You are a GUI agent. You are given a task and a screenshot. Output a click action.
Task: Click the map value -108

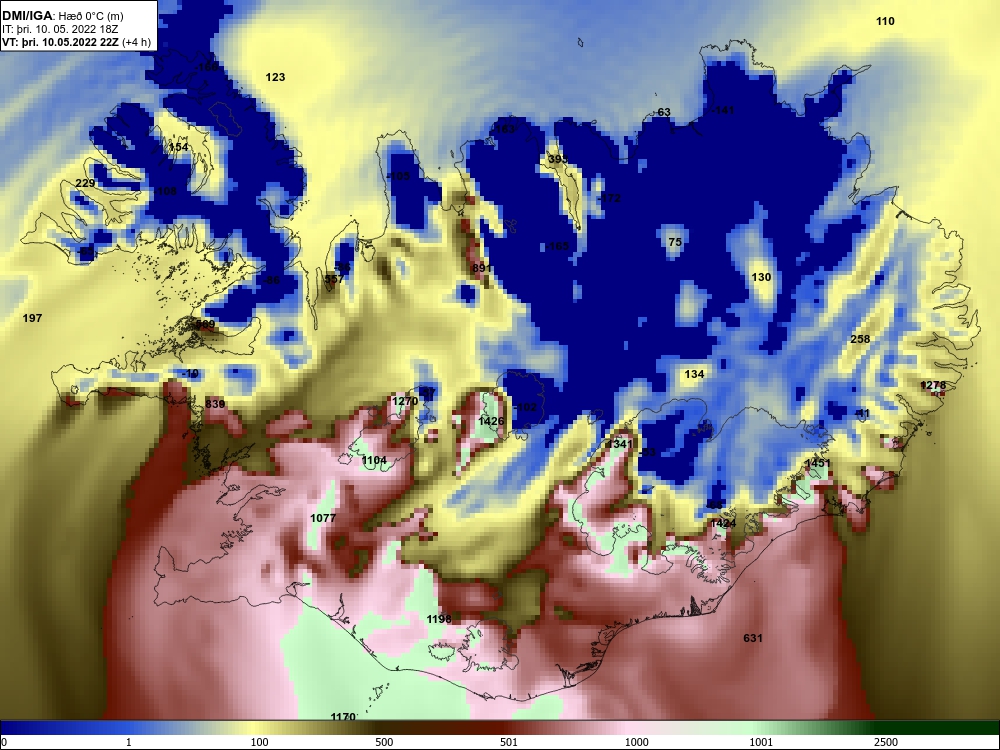click(165, 191)
